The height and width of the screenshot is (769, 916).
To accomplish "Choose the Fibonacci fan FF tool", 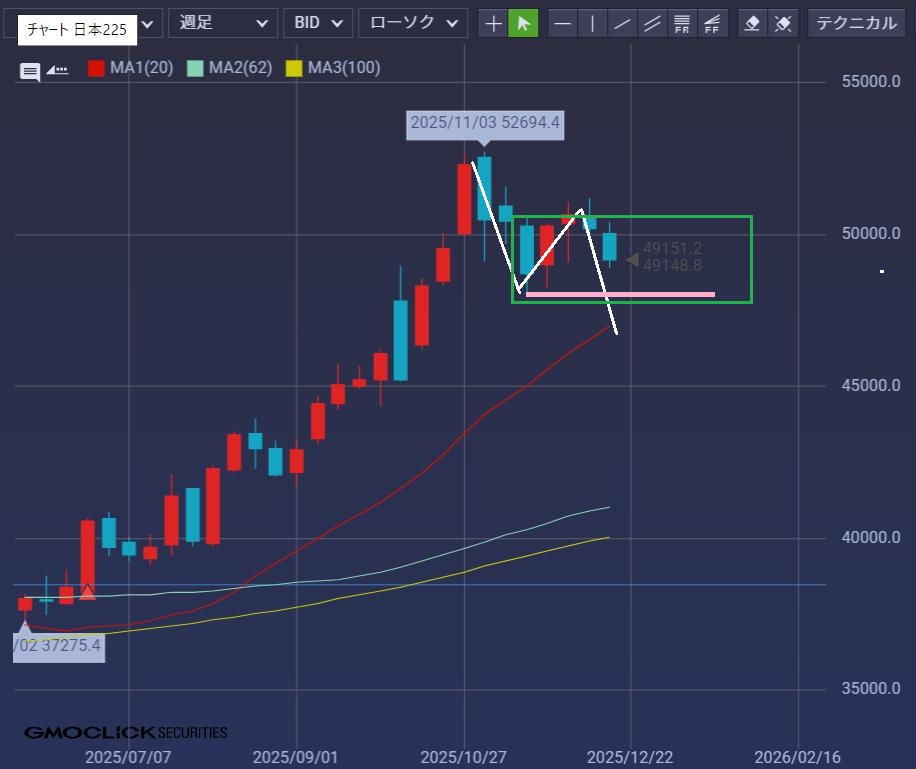I will [713, 23].
